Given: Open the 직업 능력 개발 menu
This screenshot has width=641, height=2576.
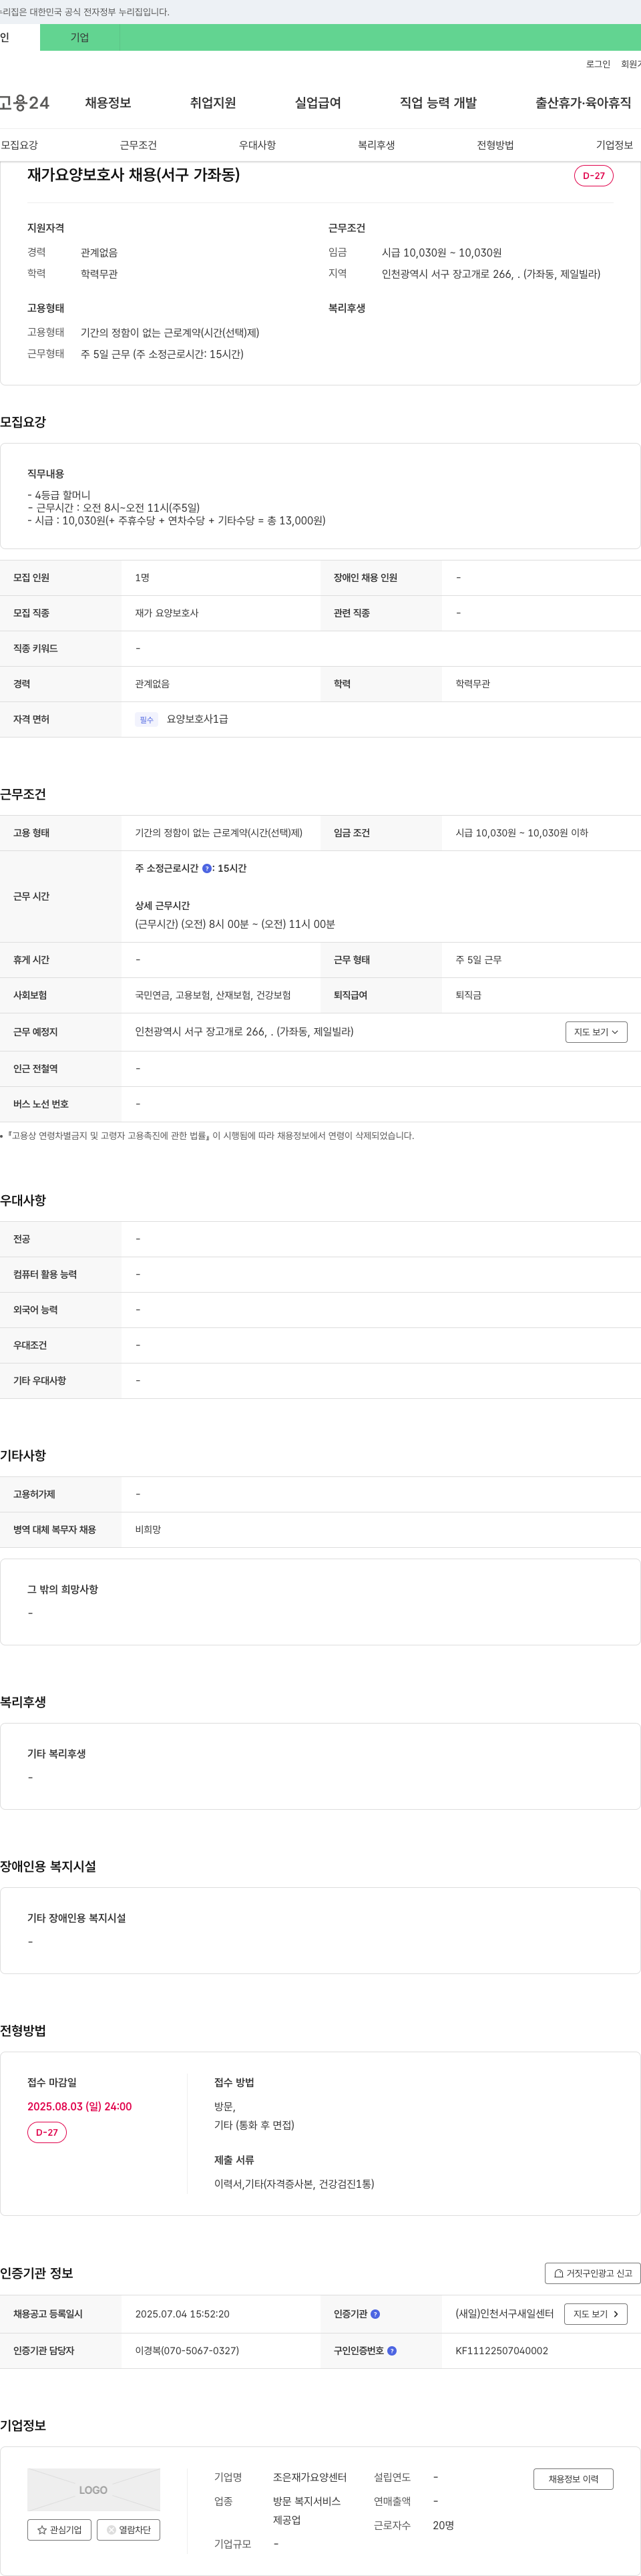Looking at the screenshot, I should coord(438,103).
